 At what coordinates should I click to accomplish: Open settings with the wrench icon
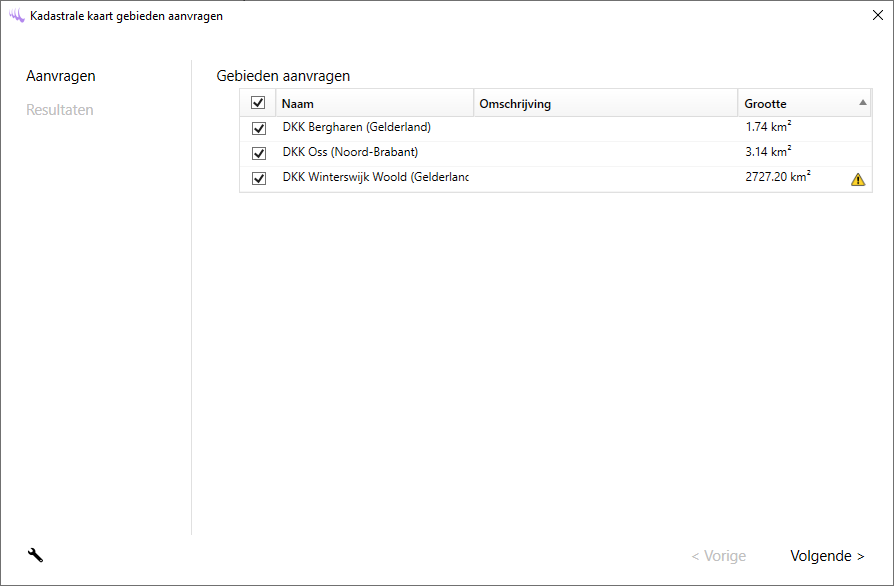(35, 555)
